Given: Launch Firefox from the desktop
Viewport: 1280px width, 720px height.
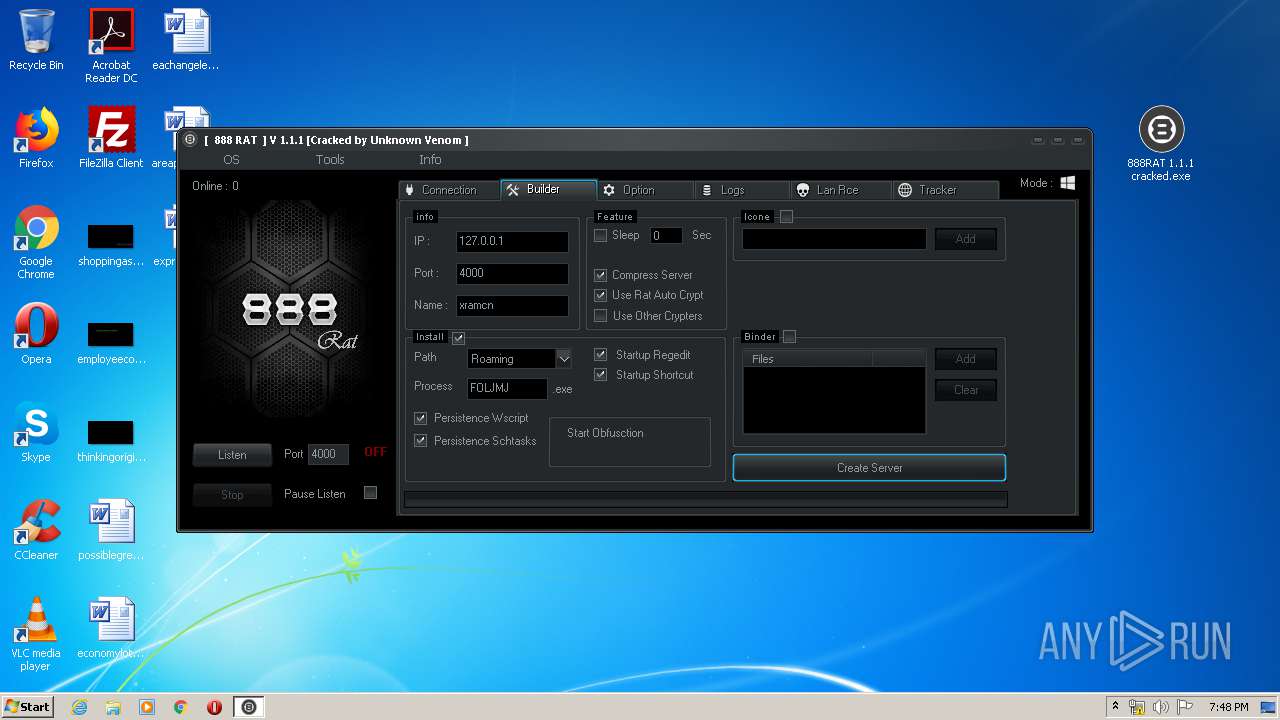Looking at the screenshot, I should click(36, 138).
